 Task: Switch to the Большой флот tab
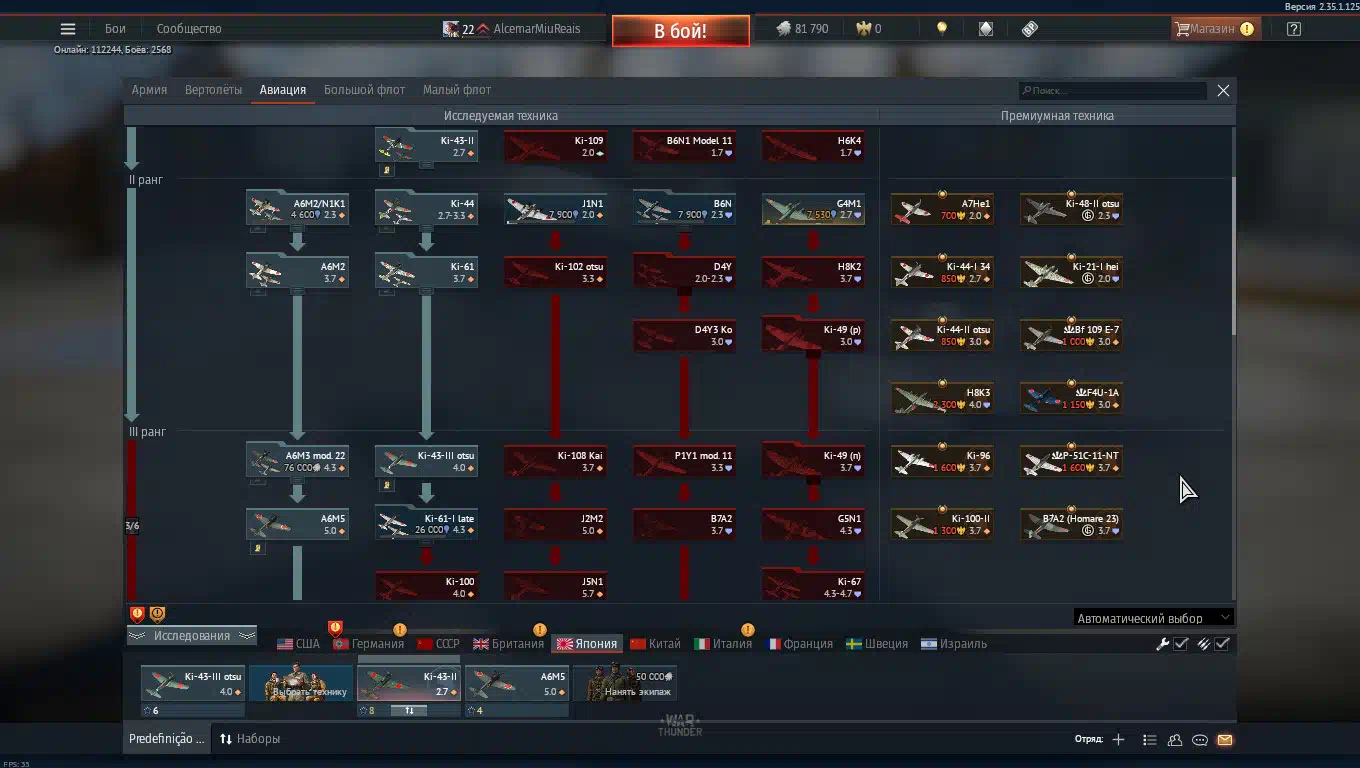(364, 90)
